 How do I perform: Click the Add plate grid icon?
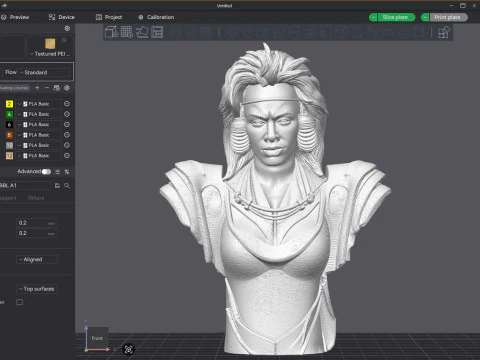pyautogui.click(x=127, y=32)
